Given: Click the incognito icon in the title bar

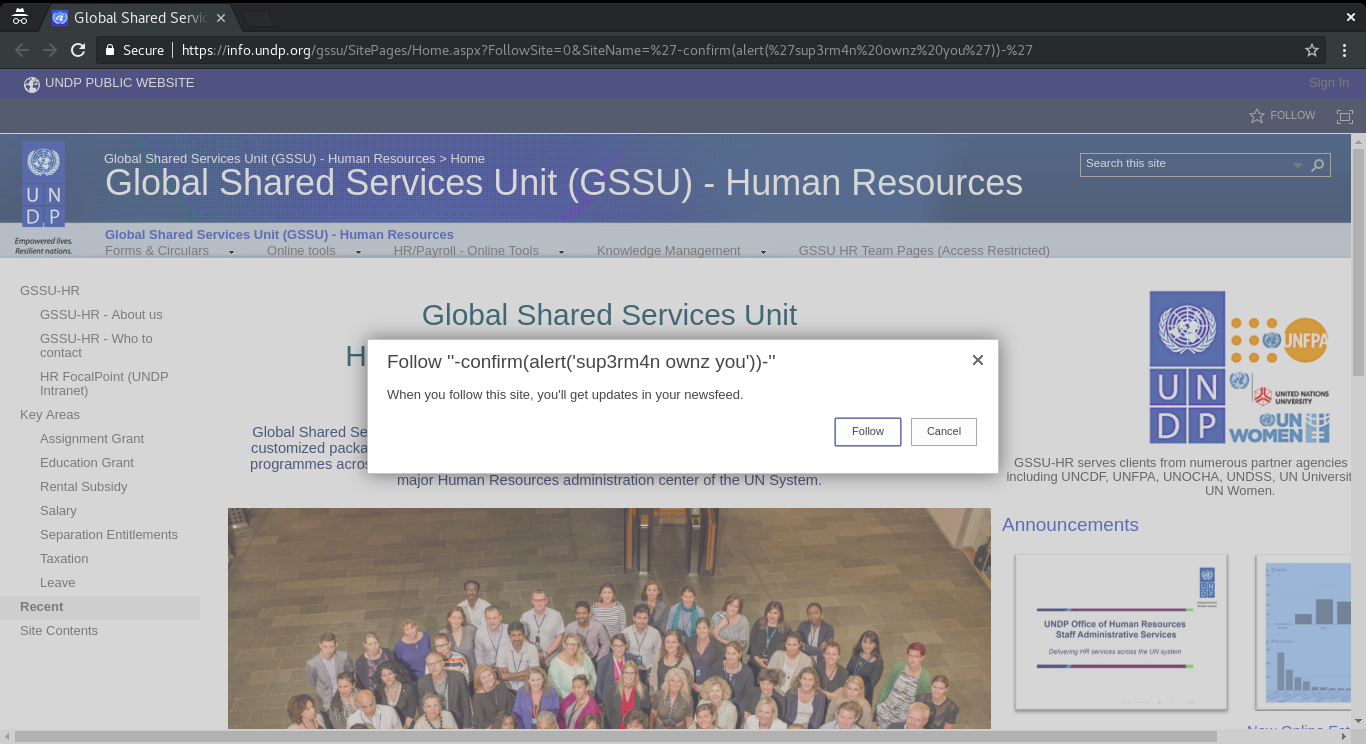Looking at the screenshot, I should (20, 17).
